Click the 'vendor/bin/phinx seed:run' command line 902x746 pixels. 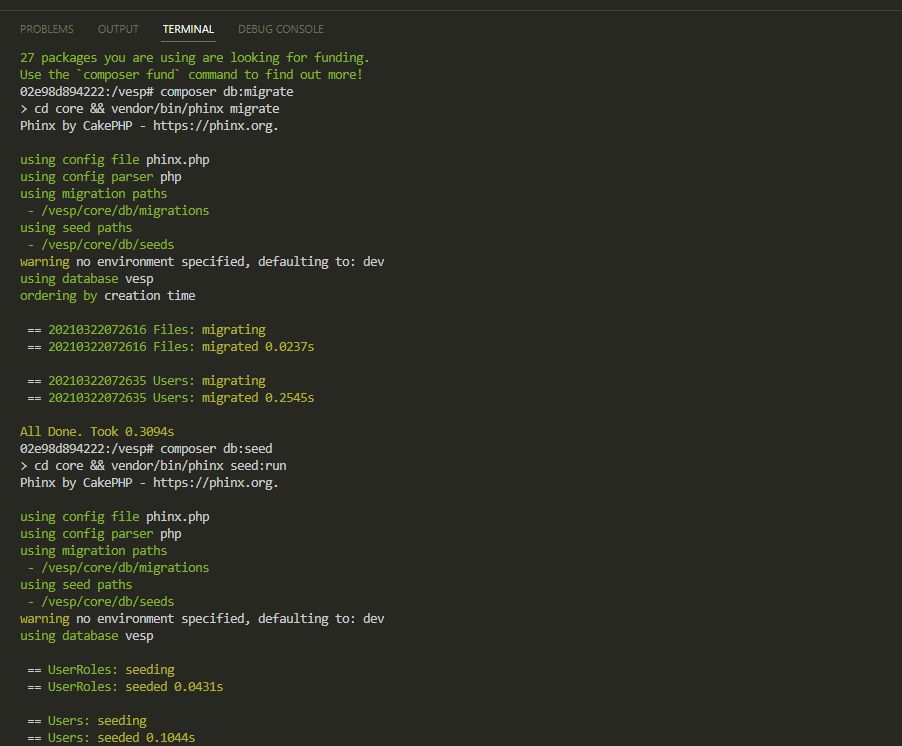pyautogui.click(x=153, y=466)
